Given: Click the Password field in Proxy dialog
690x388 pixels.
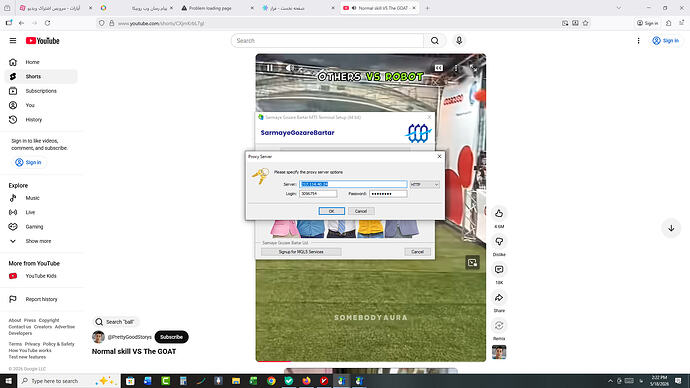Looking at the screenshot, I should pos(388,194).
